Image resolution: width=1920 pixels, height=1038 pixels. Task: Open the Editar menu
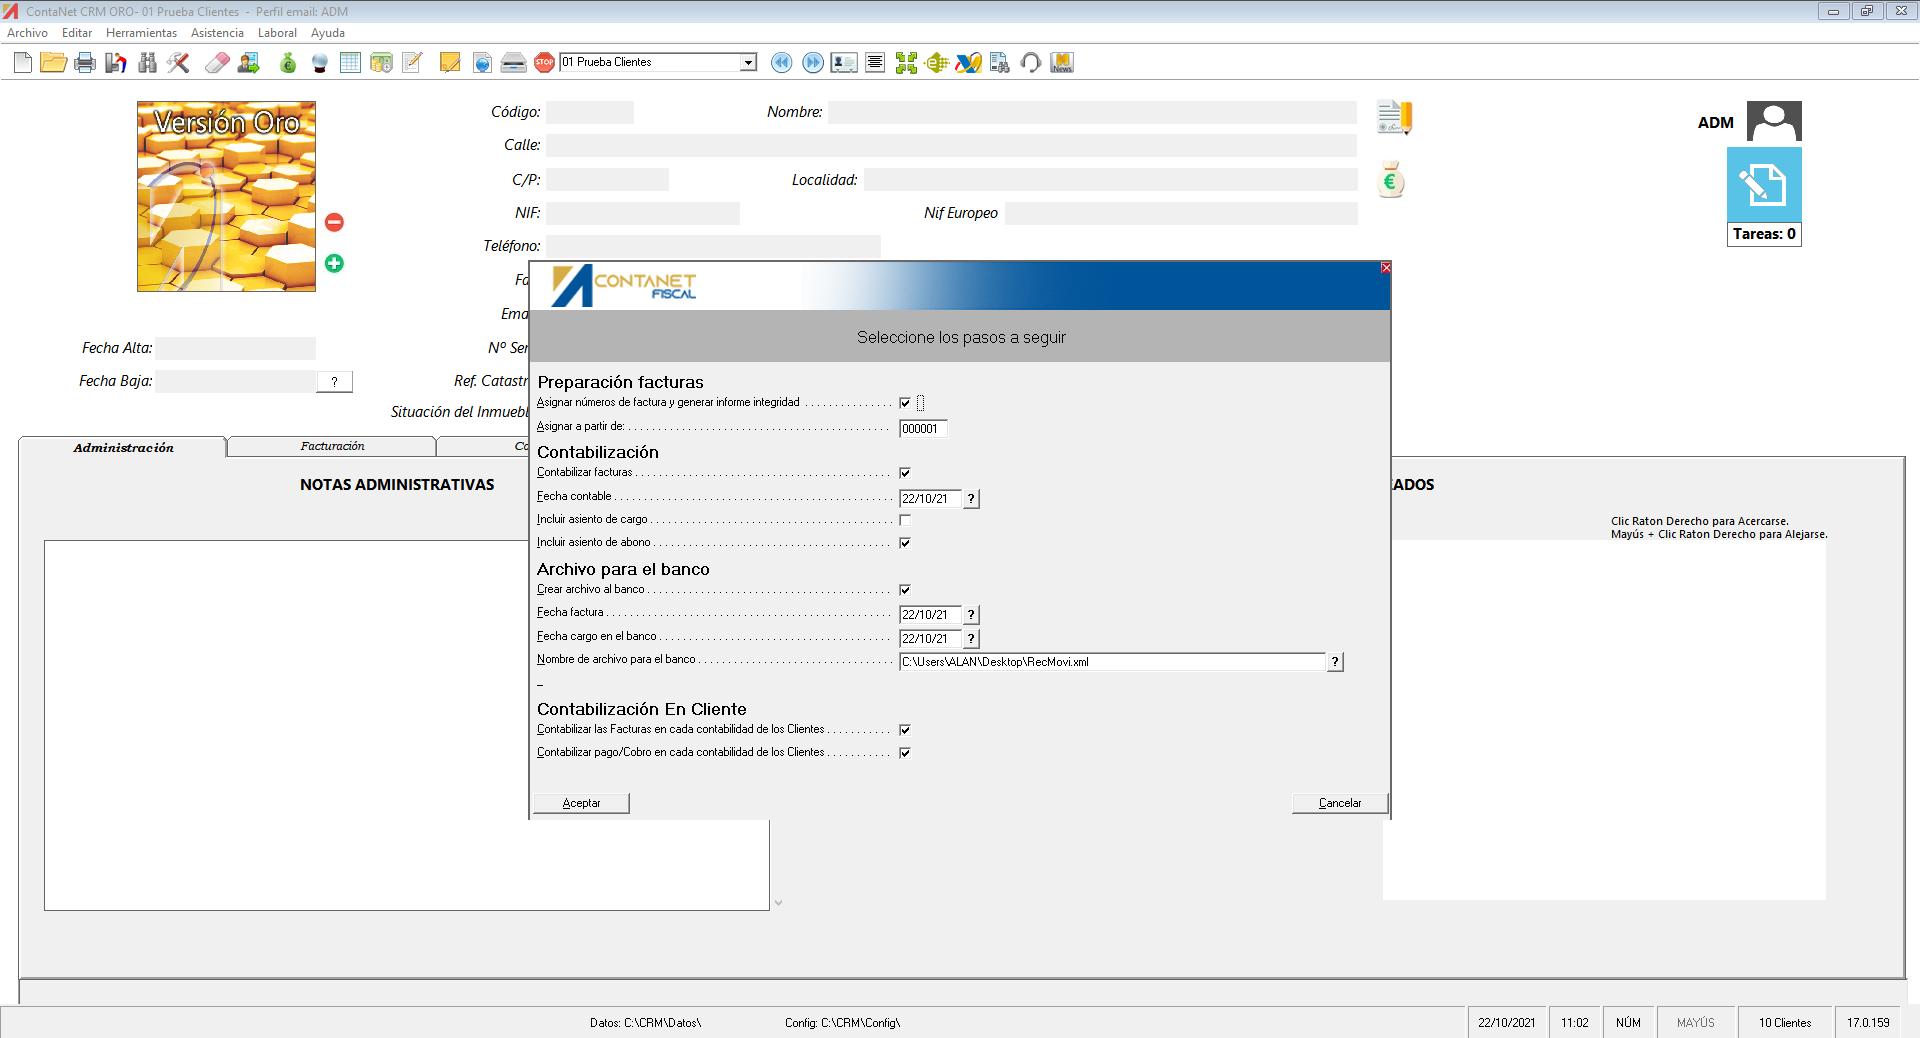click(77, 33)
